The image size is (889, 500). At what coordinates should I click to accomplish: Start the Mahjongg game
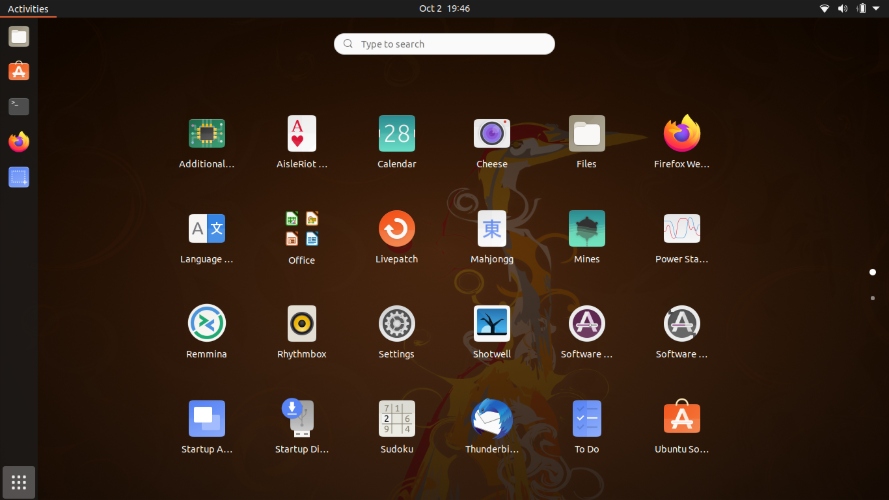(492, 228)
